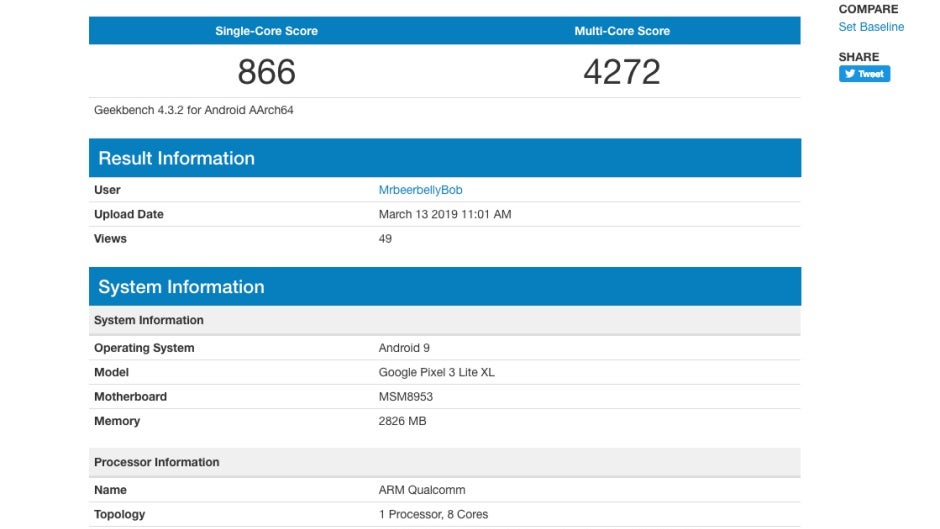The width and height of the screenshot is (940, 529).
Task: Select the Multi-Core Score header
Action: [622, 31]
